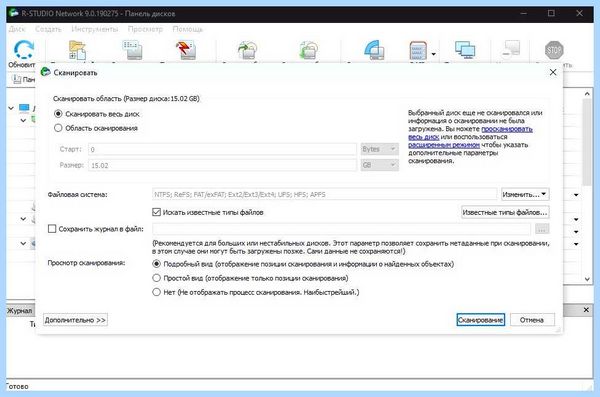
Task: Choose Нет scan view option
Action: pyautogui.click(x=156, y=292)
